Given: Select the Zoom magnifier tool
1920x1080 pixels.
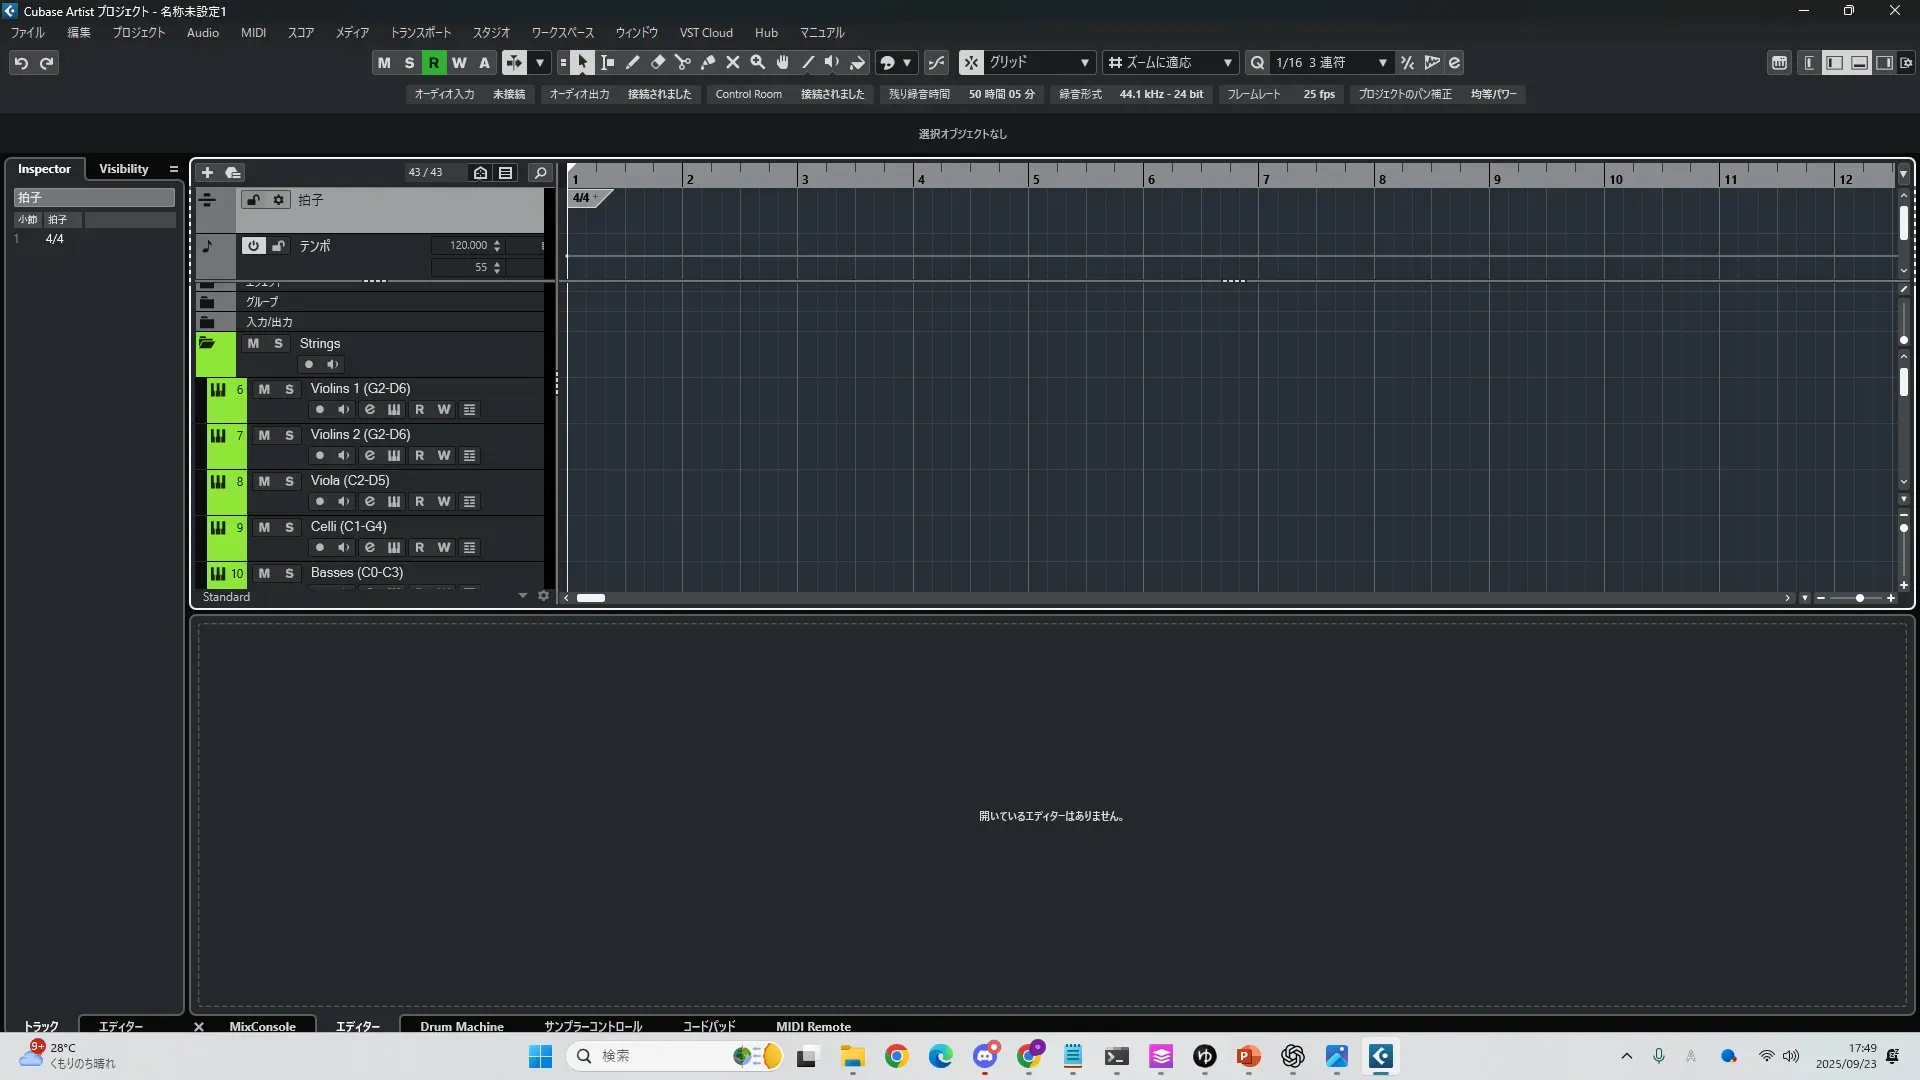Looking at the screenshot, I should [x=758, y=63].
